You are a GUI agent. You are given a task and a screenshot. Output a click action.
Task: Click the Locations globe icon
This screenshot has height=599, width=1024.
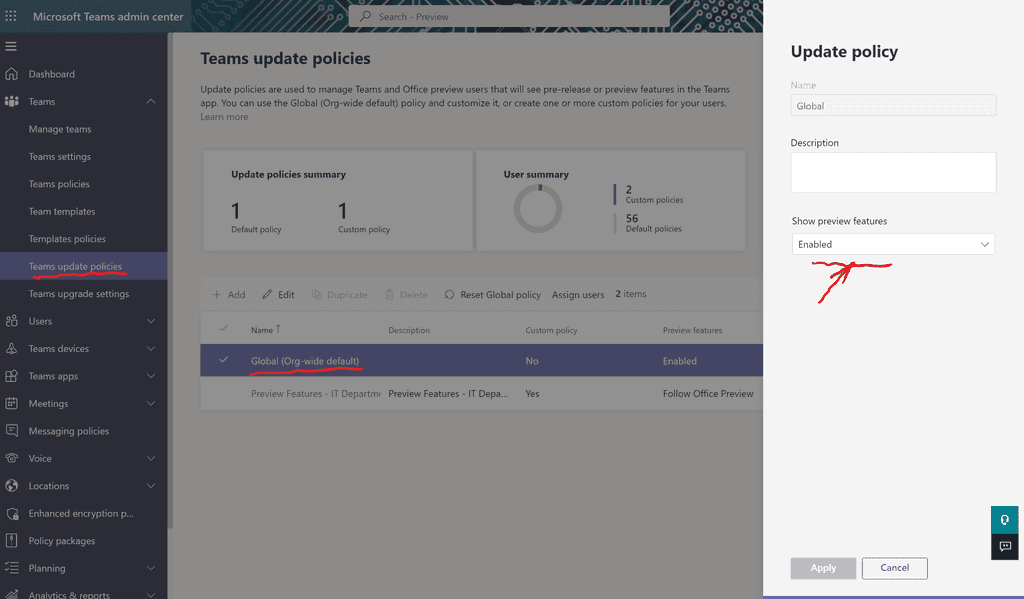pyautogui.click(x=12, y=486)
